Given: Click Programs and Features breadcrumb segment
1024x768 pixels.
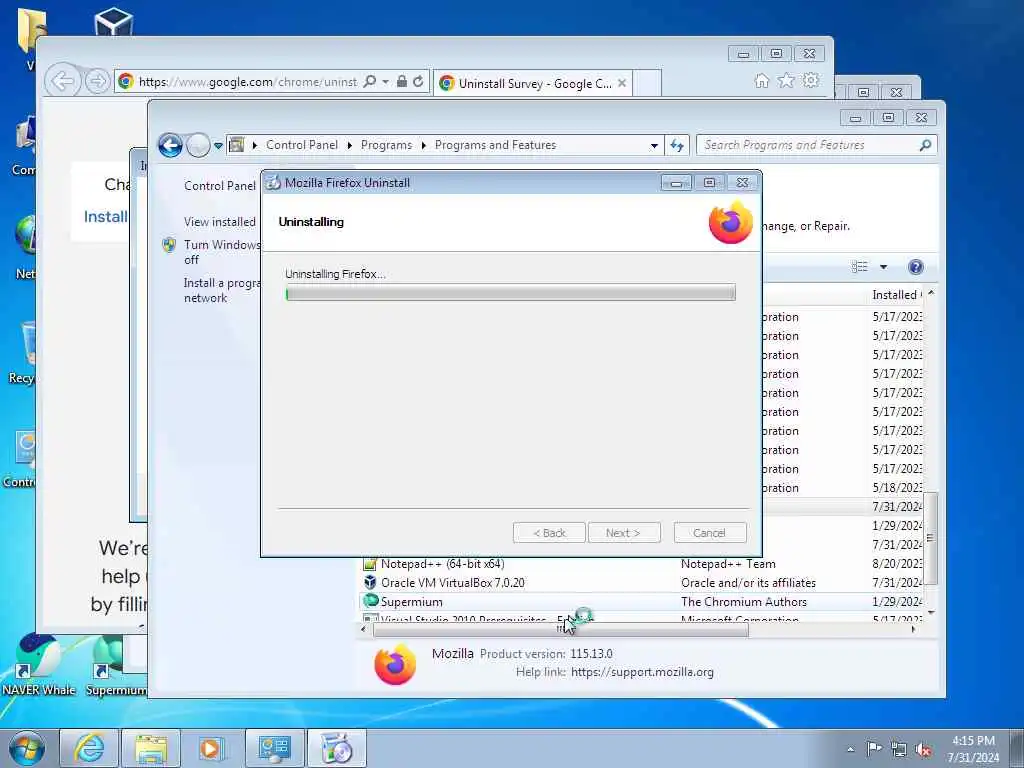Looking at the screenshot, I should click(x=495, y=145).
